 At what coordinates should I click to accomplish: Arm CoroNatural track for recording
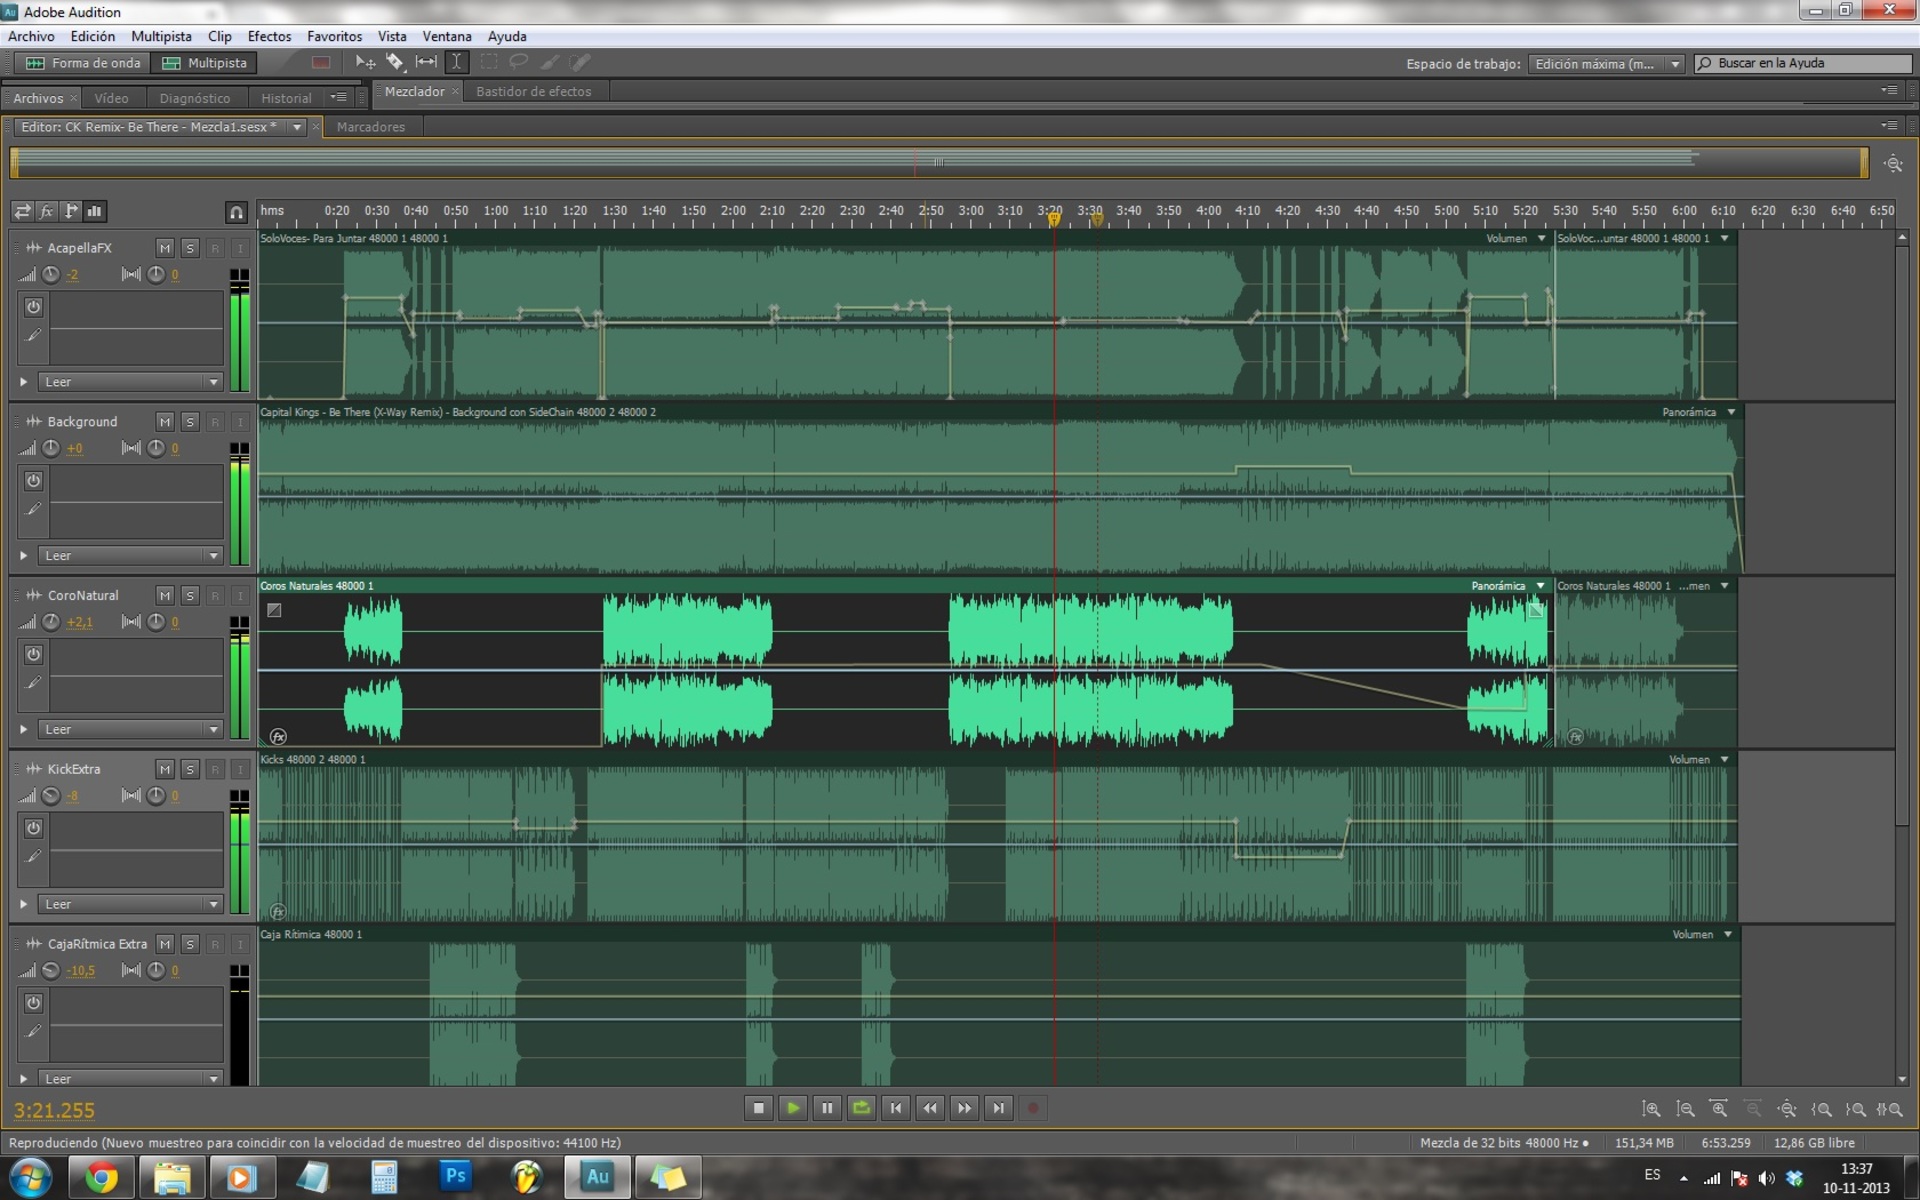point(215,596)
